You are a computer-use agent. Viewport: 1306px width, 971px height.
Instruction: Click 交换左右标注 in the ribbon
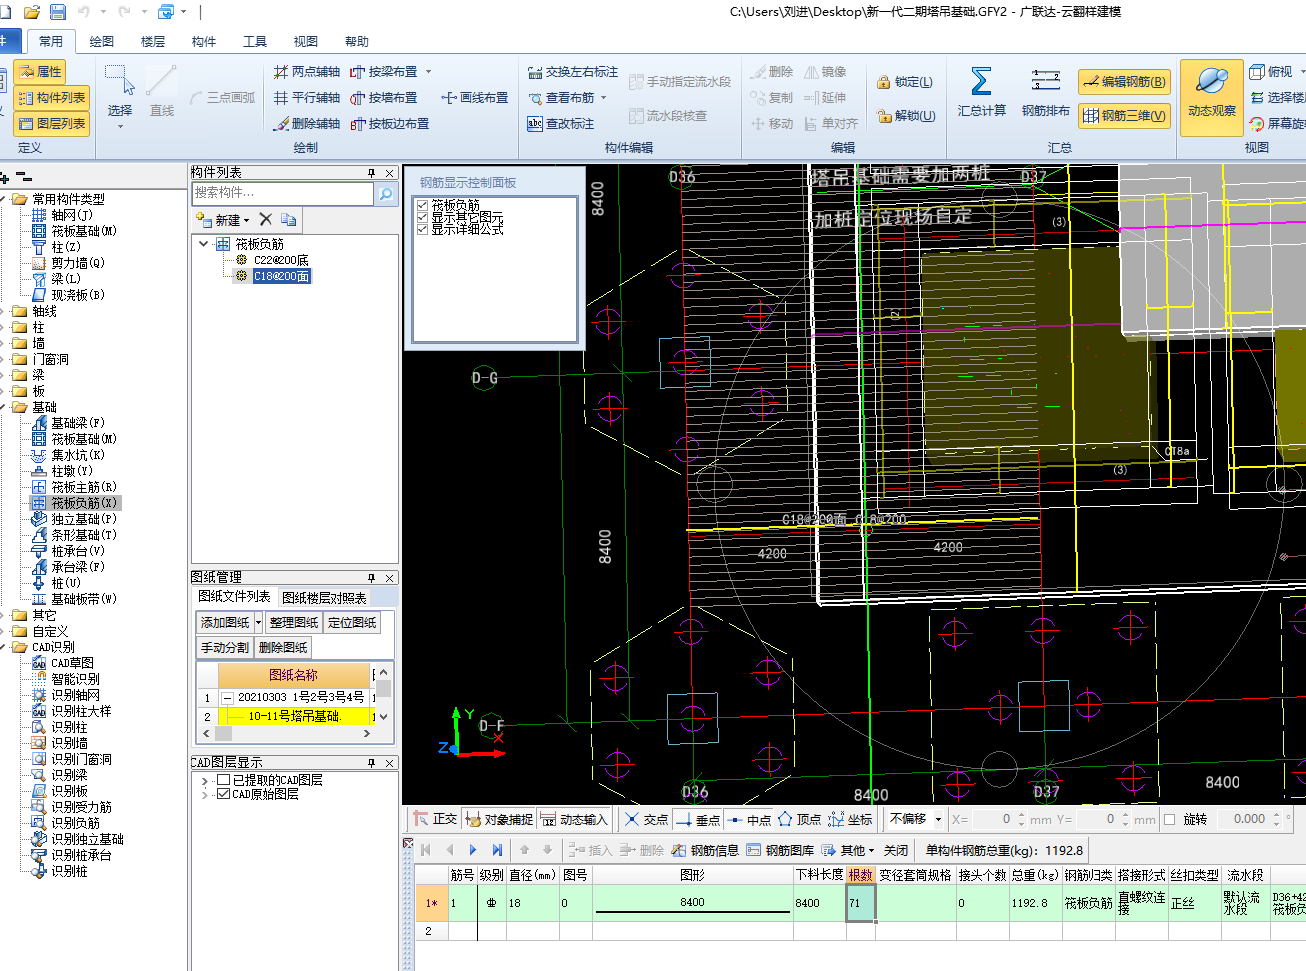573,72
